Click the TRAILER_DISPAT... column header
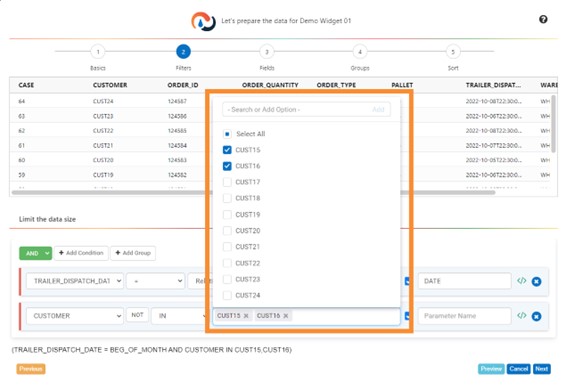The height and width of the screenshot is (390, 566). (493, 85)
